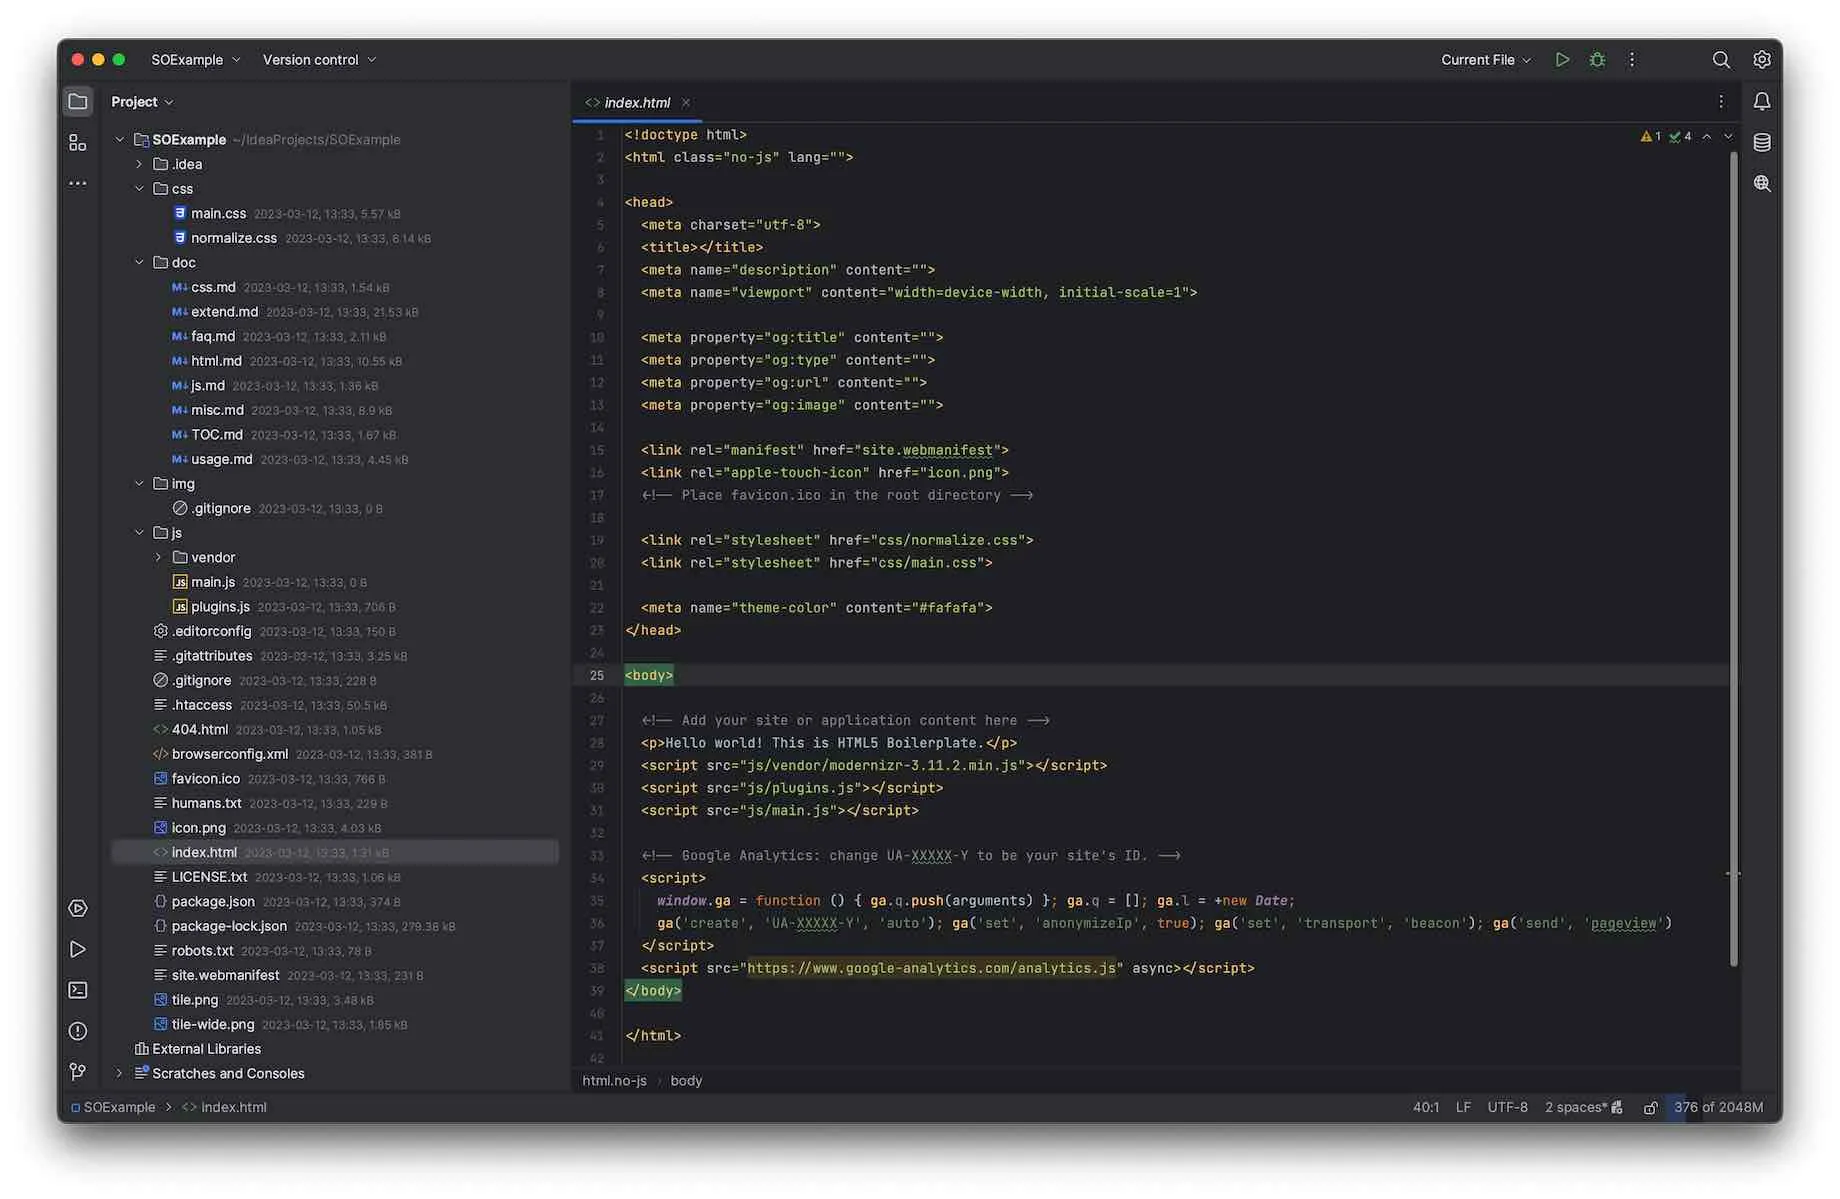This screenshot has width=1840, height=1199.
Task: Open line:column 40:1 indicator
Action: coord(1426,1108)
